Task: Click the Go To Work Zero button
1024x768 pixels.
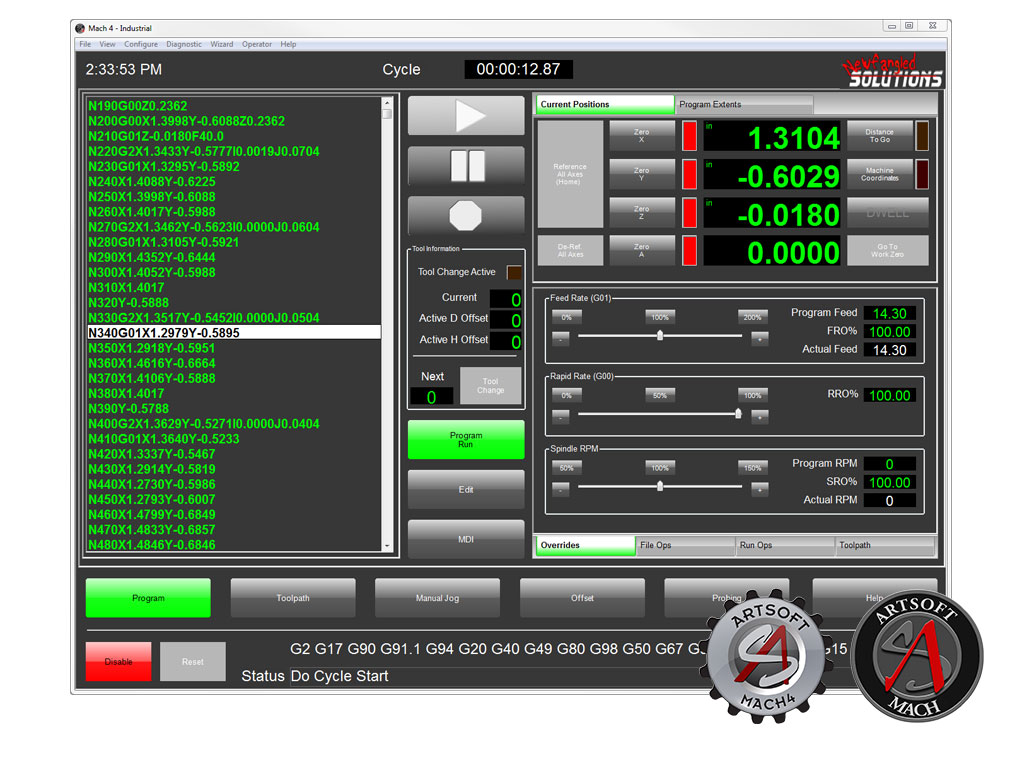Action: point(887,250)
